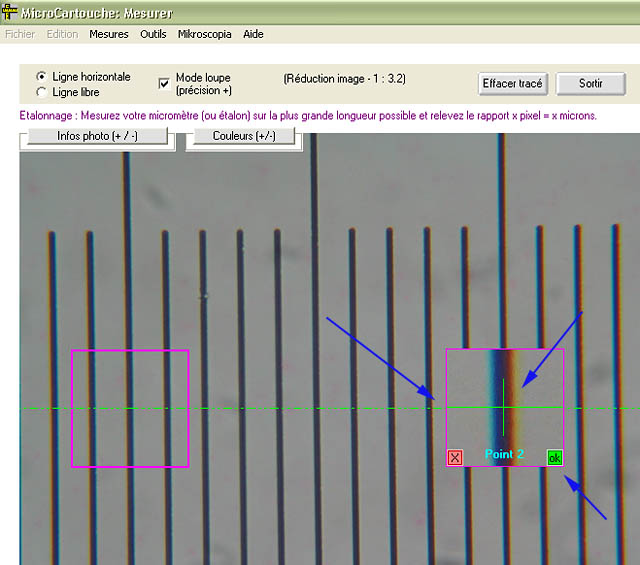The image size is (640, 565).
Task: Uncheck the Mode loupe precision checkbox
Action: pyautogui.click(x=164, y=84)
